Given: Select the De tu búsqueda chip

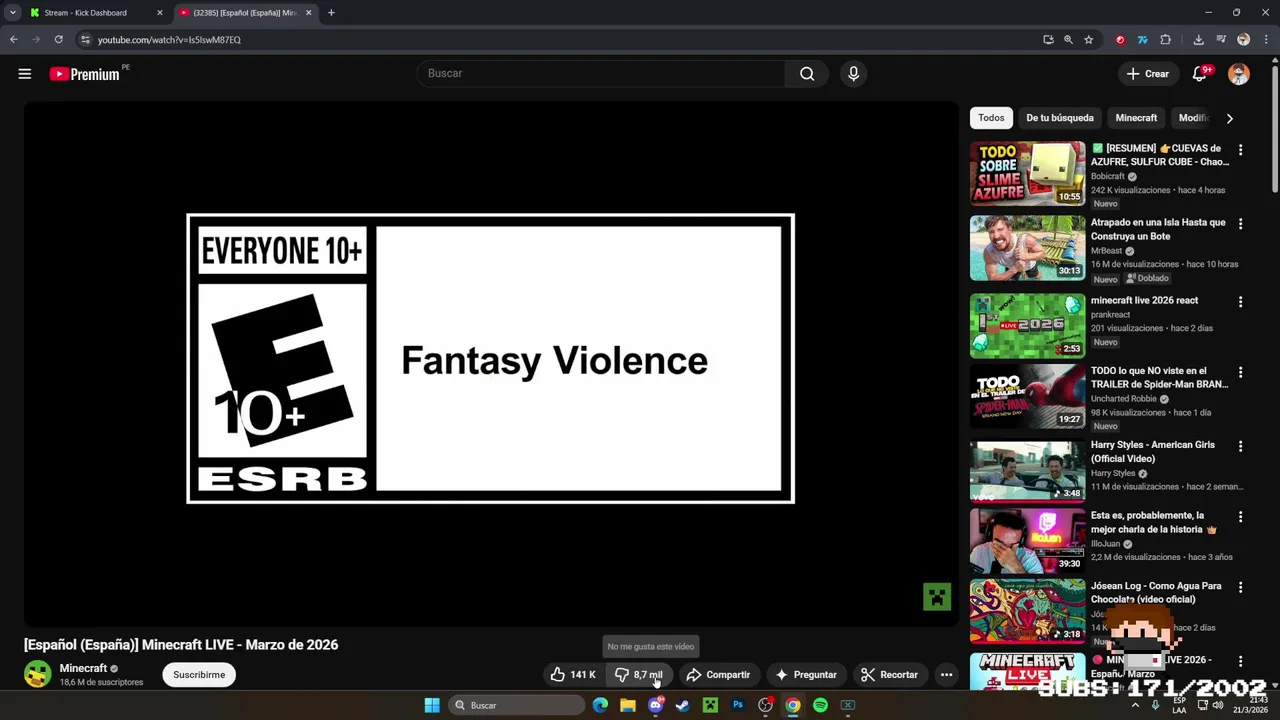Looking at the screenshot, I should click(1059, 118).
